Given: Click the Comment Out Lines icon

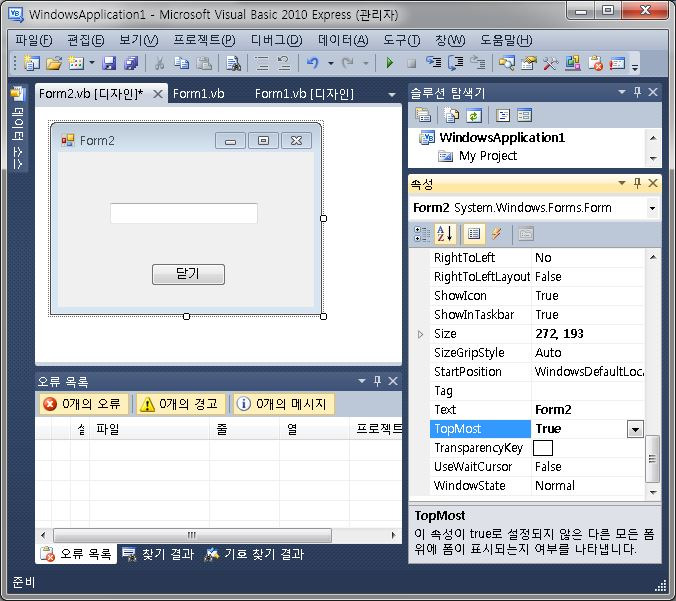Looking at the screenshot, I should pyautogui.click(x=262, y=64).
